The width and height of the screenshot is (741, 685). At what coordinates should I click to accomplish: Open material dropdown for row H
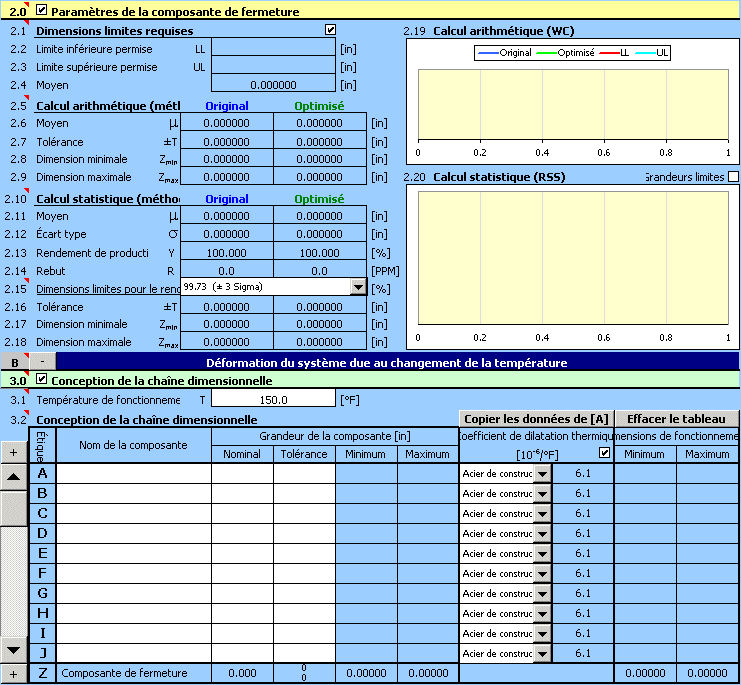pos(543,614)
